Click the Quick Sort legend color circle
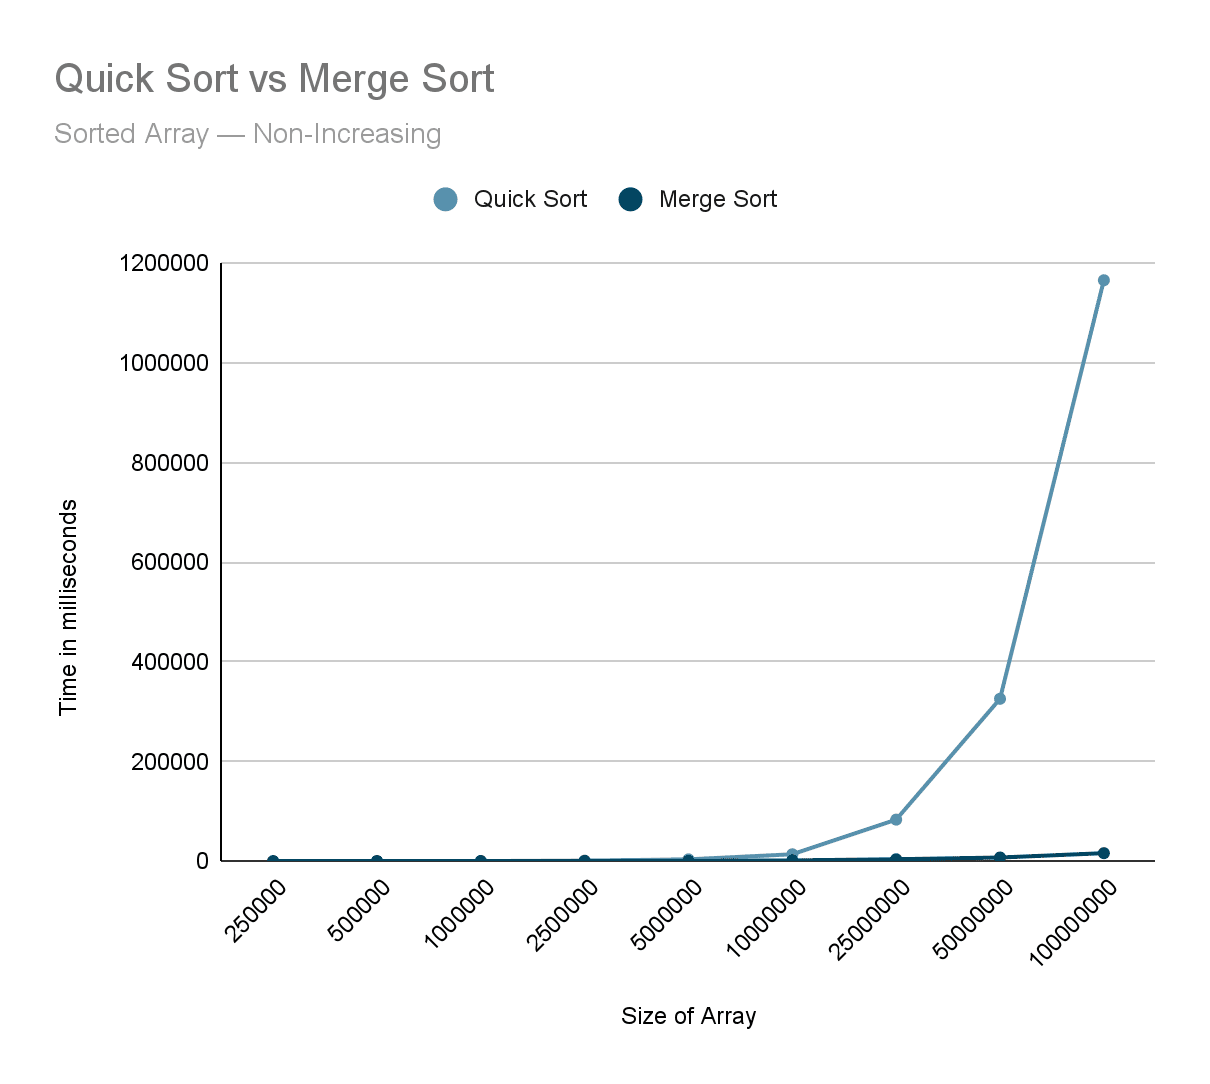The height and width of the screenshot is (1084, 1210). (445, 199)
